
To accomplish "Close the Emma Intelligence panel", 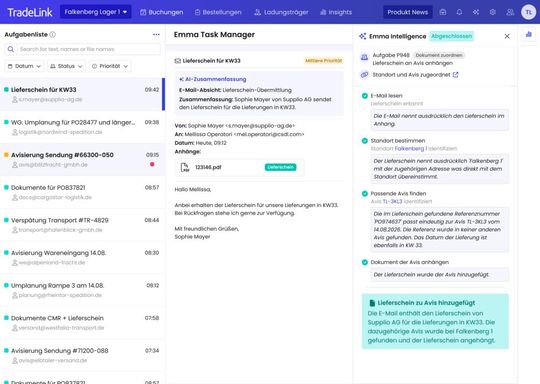I will tap(507, 36).
